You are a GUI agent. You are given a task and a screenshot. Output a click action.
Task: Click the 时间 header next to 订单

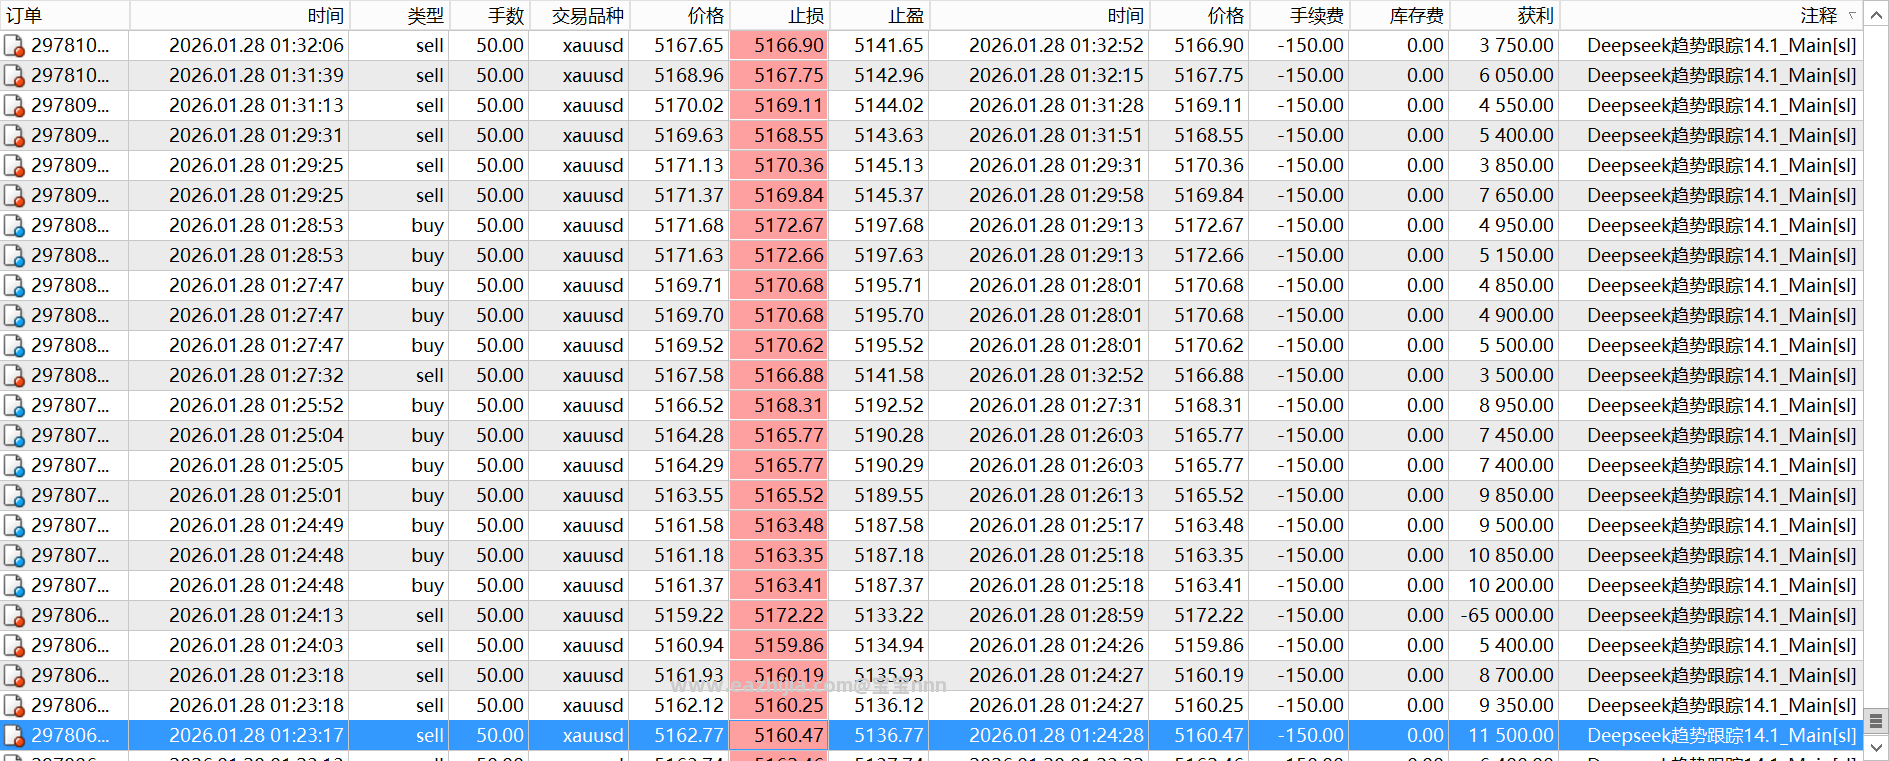pyautogui.click(x=240, y=15)
